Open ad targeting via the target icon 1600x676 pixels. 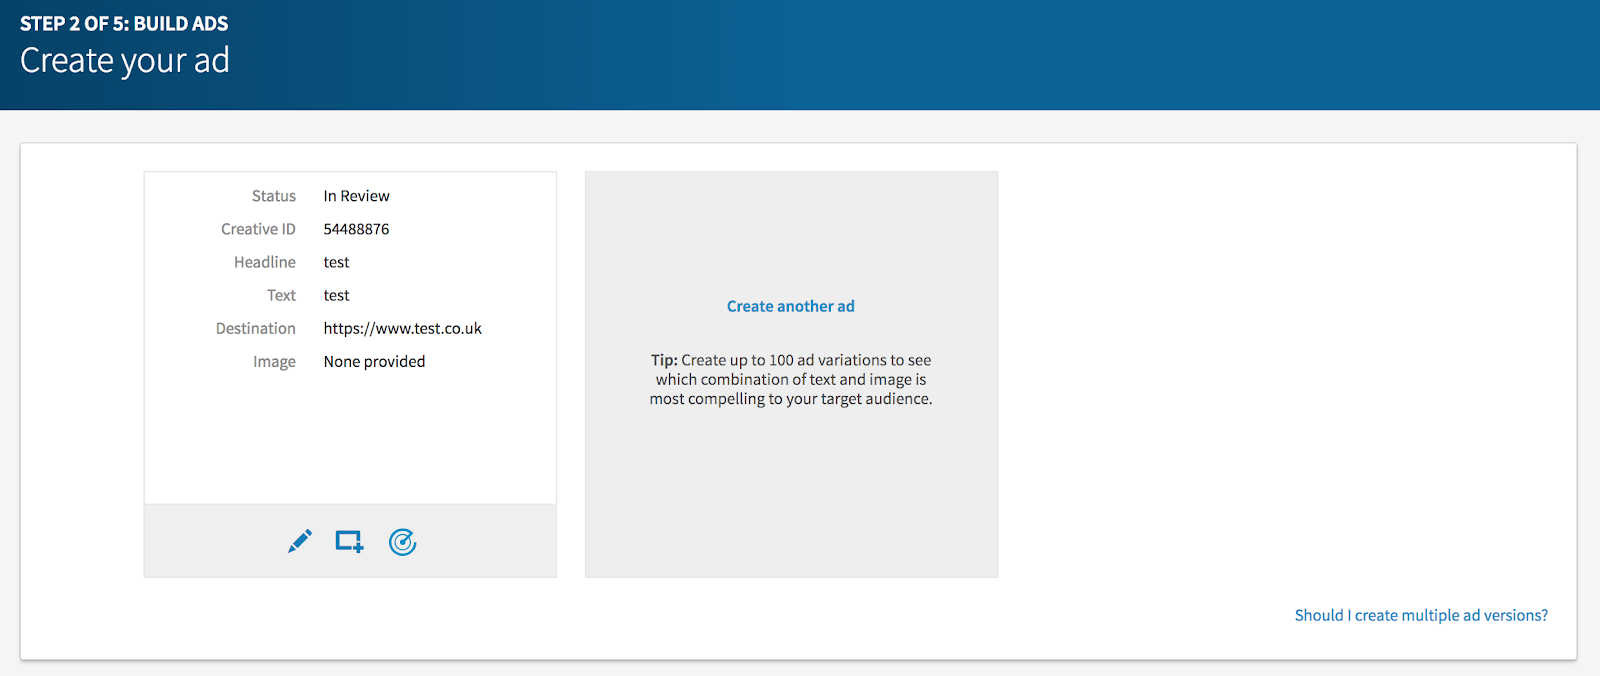pos(402,541)
